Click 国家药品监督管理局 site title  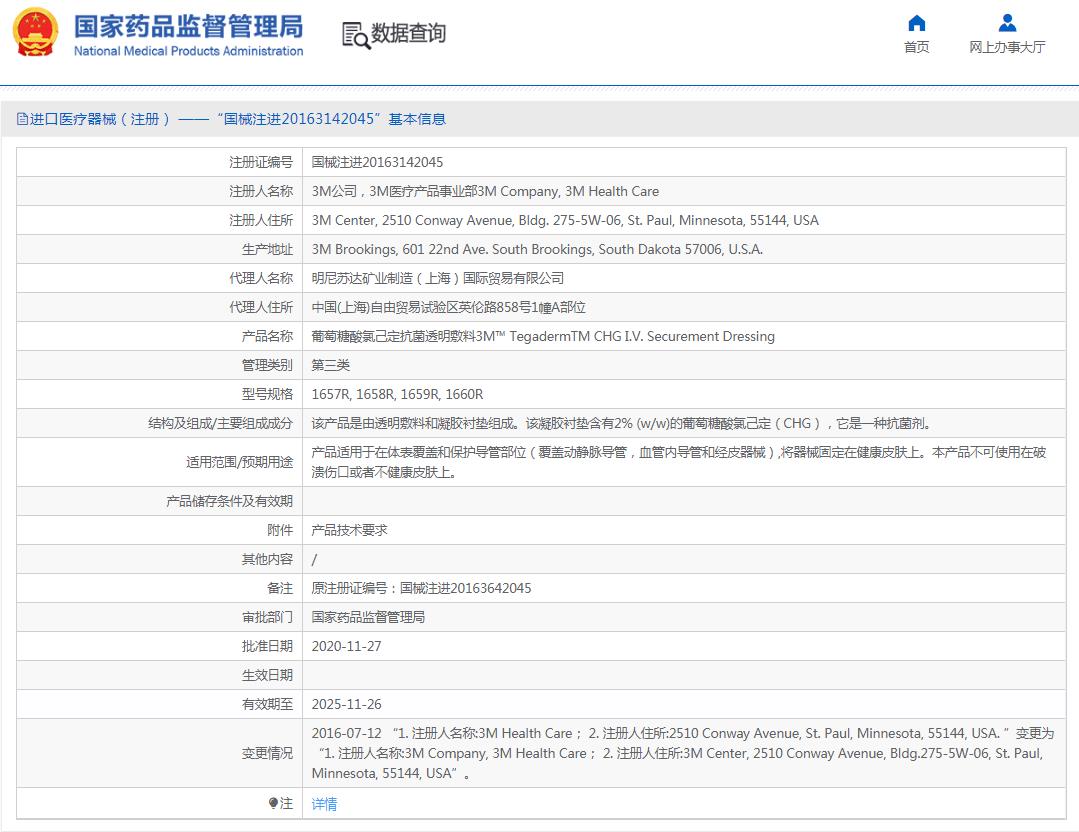(189, 28)
